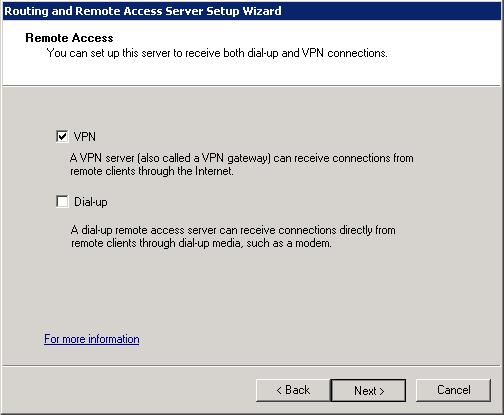
Task: Select the word Internet in VPN description
Action: coord(214,171)
